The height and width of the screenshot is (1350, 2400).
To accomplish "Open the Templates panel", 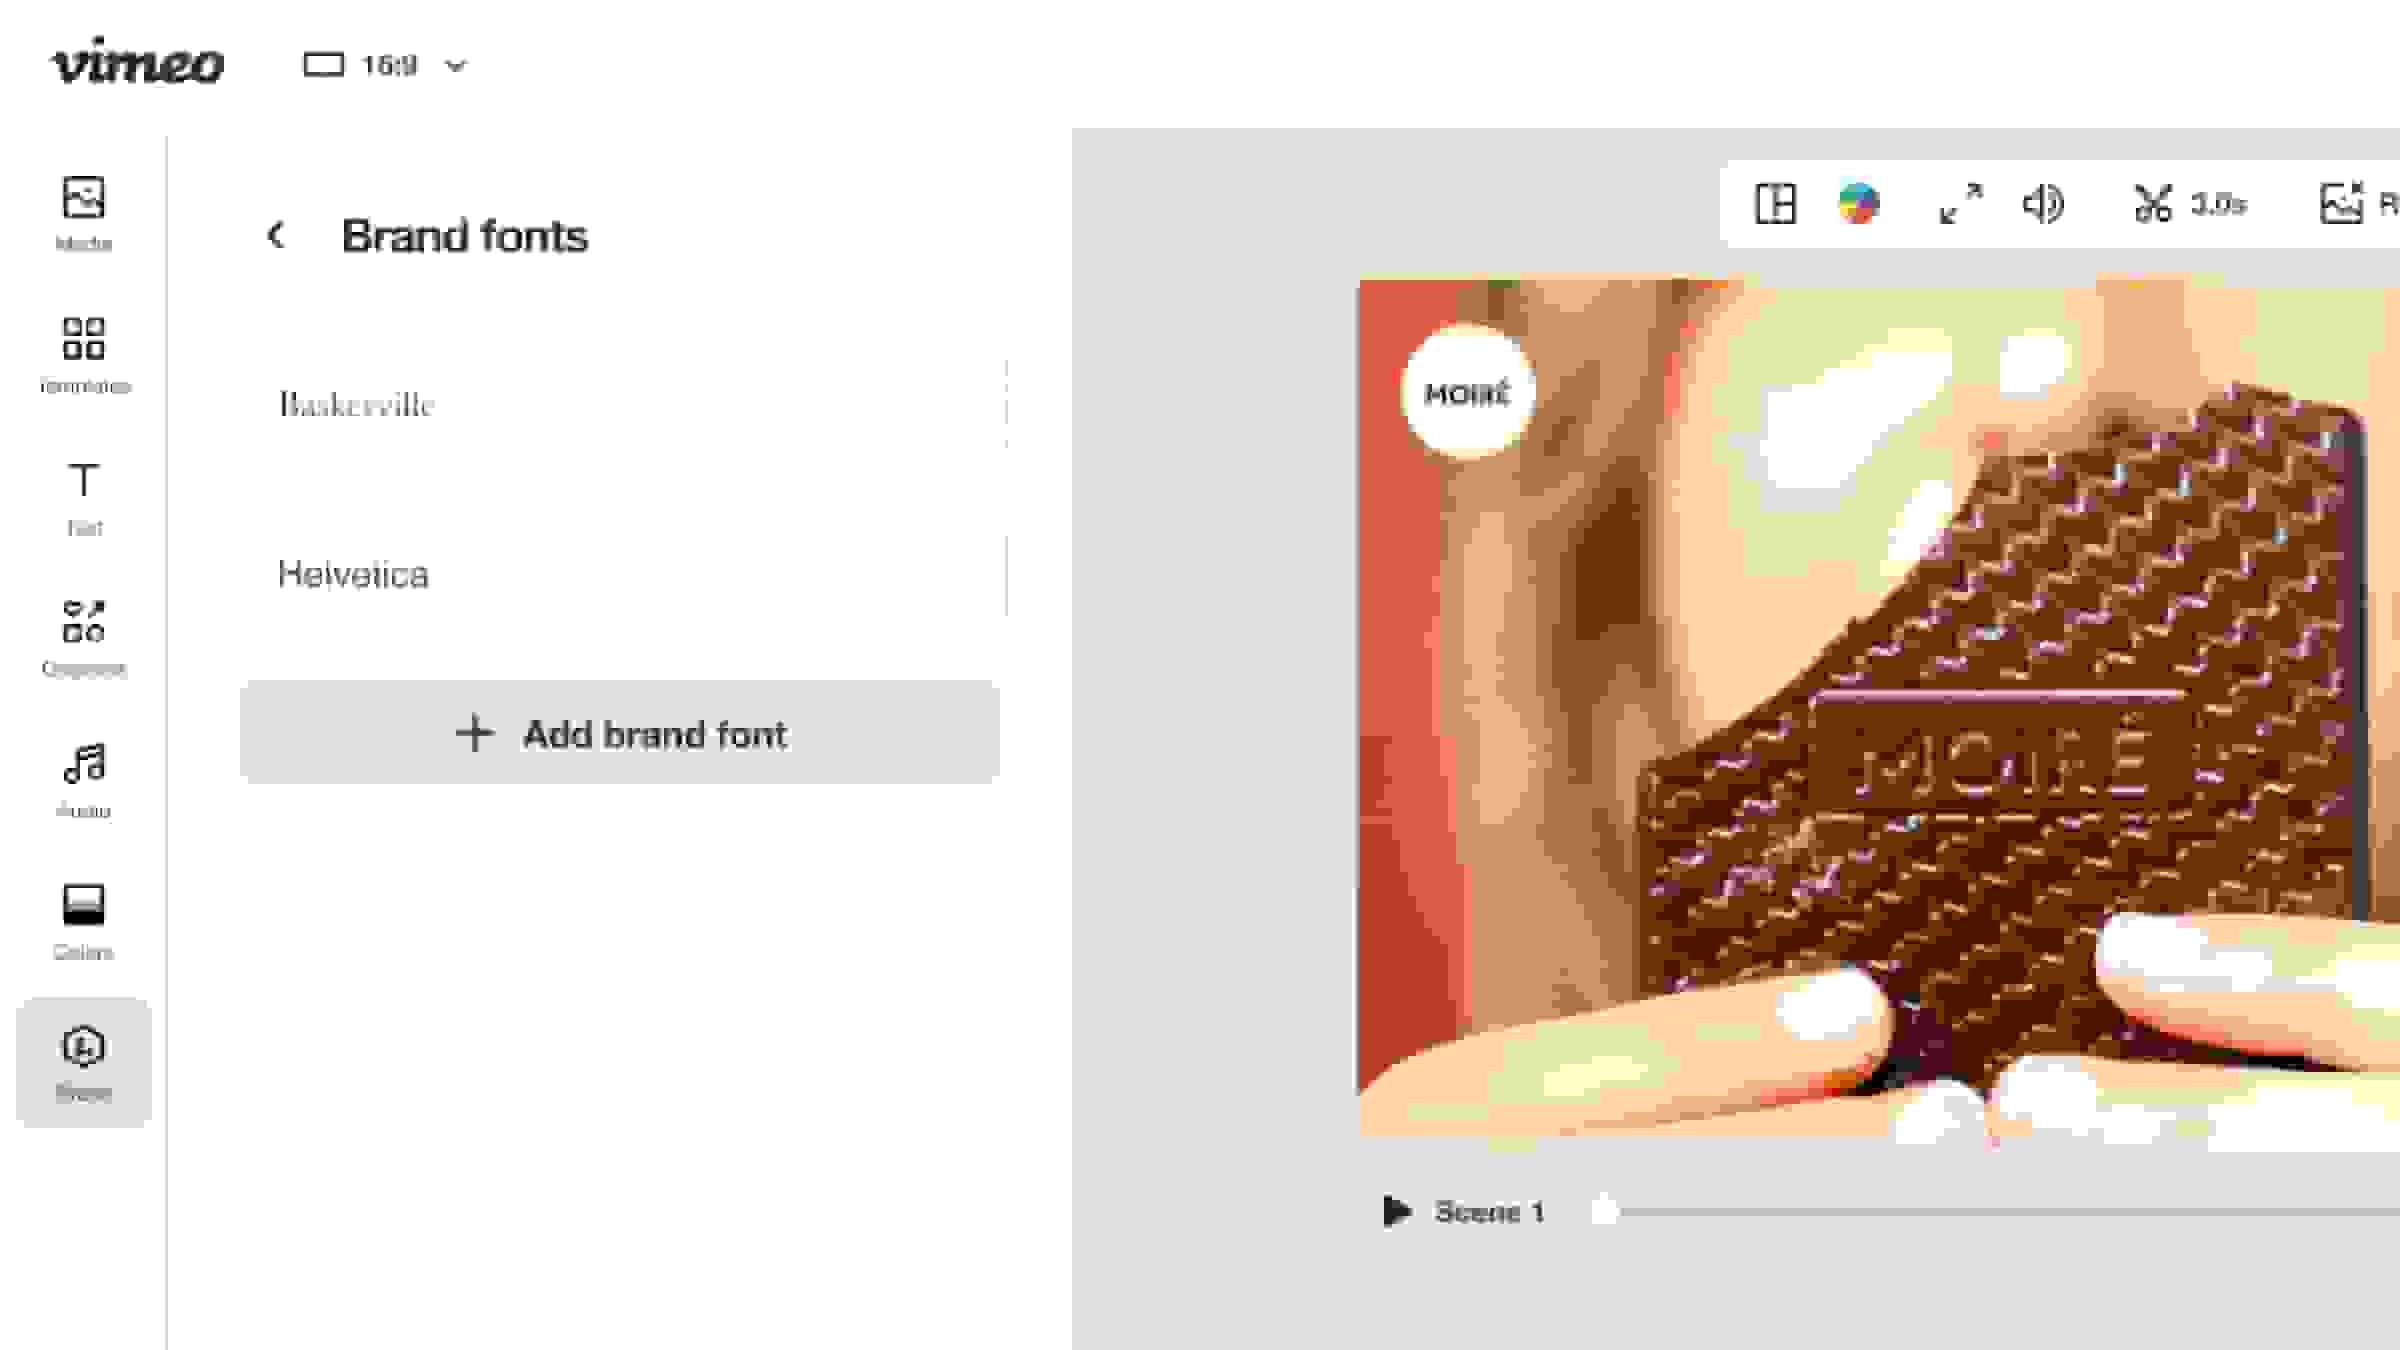I will click(83, 356).
